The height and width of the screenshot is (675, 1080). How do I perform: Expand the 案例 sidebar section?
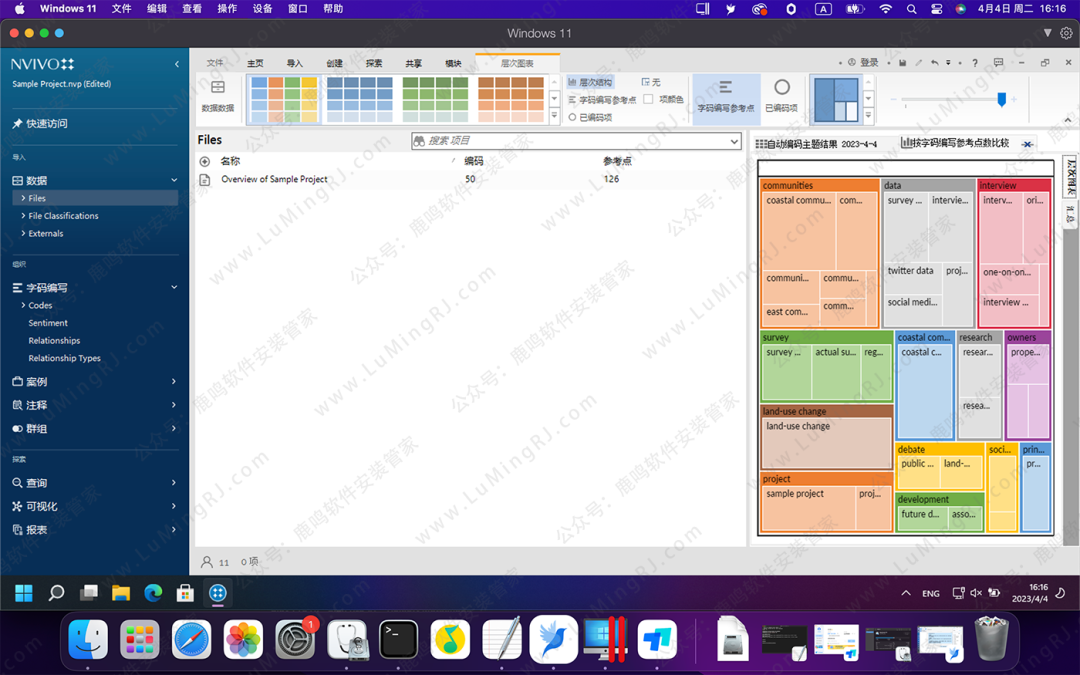(x=173, y=382)
